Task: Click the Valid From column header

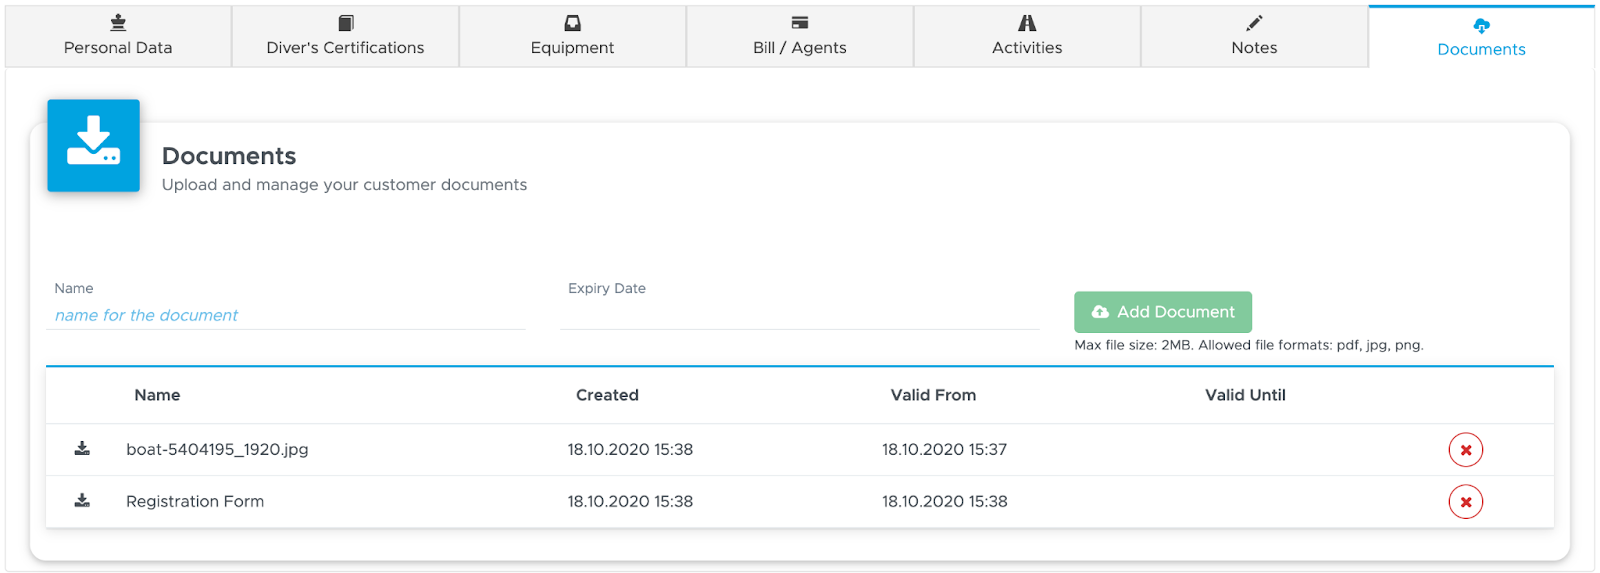Action: 933,395
